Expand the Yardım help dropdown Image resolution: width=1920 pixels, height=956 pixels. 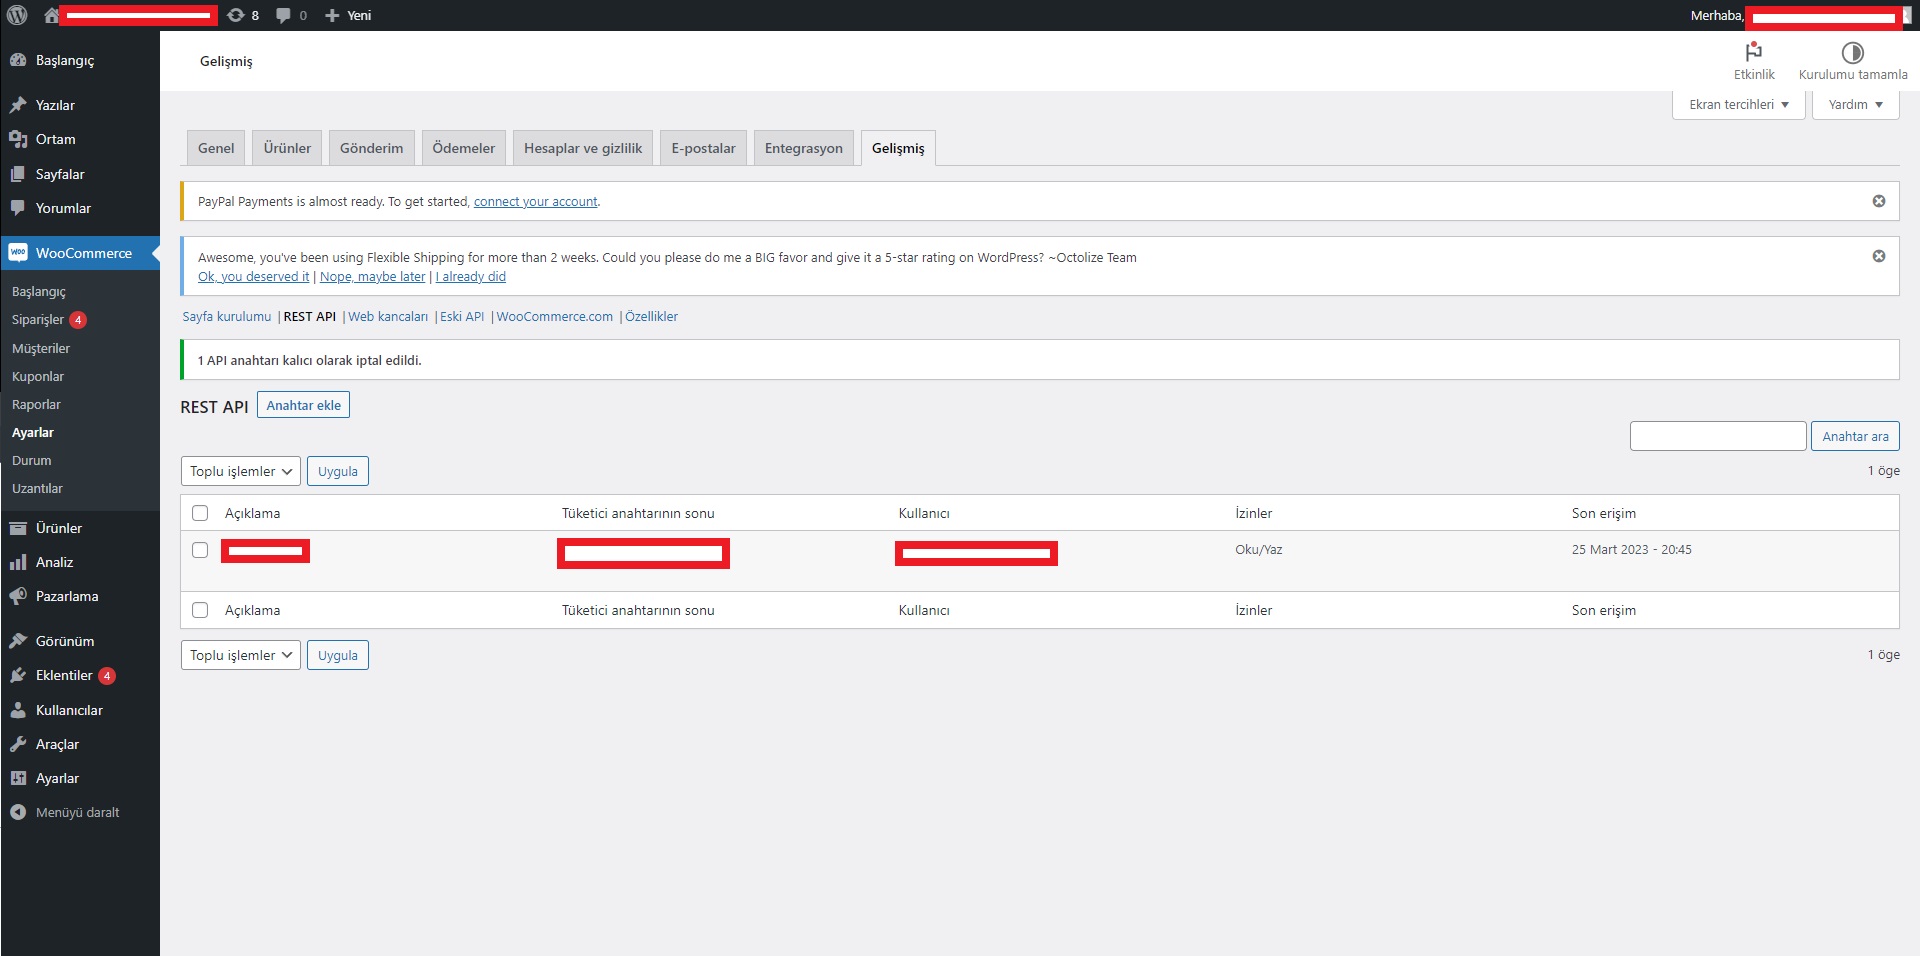(1854, 104)
